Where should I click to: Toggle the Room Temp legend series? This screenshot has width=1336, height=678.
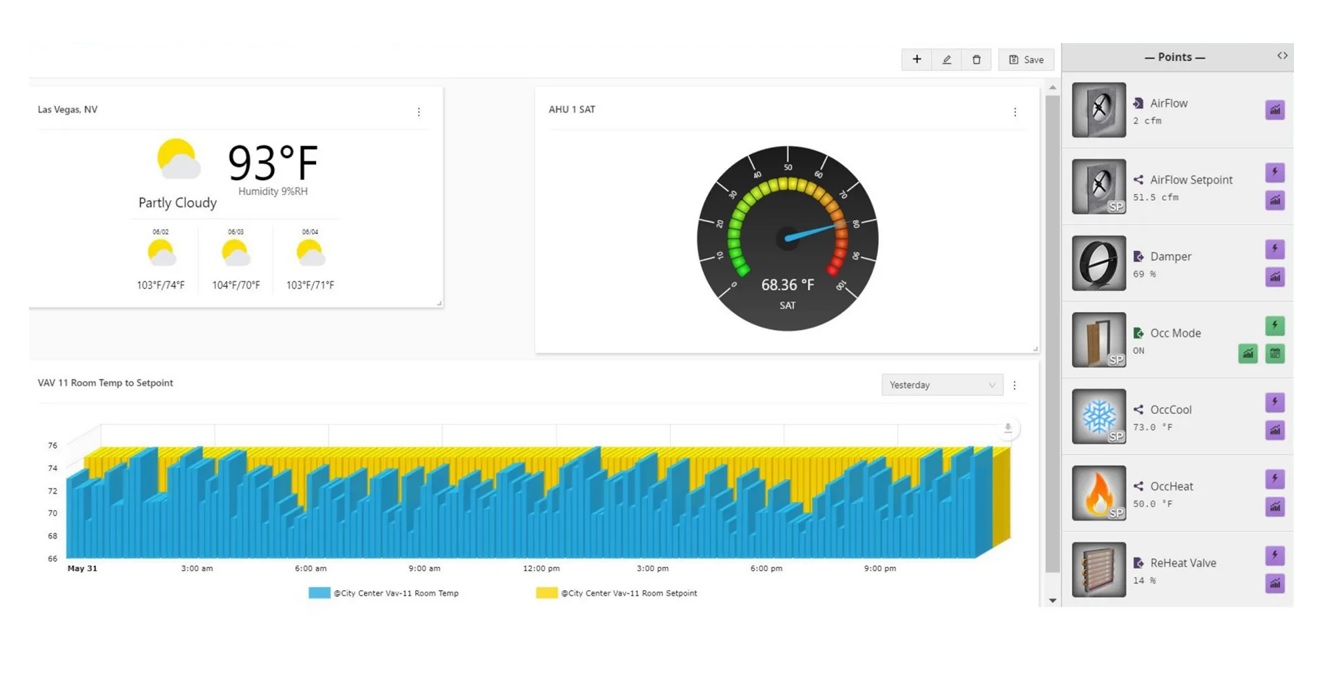tap(384, 593)
